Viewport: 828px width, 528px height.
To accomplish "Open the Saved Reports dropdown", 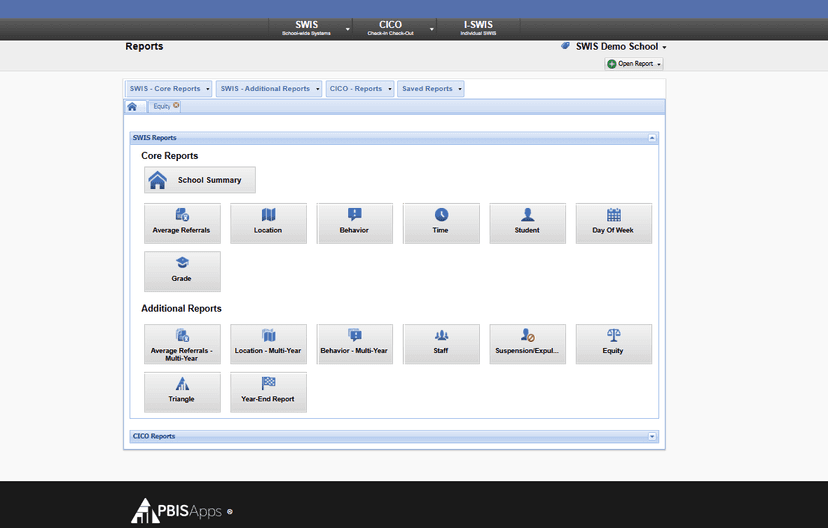I will pos(431,89).
